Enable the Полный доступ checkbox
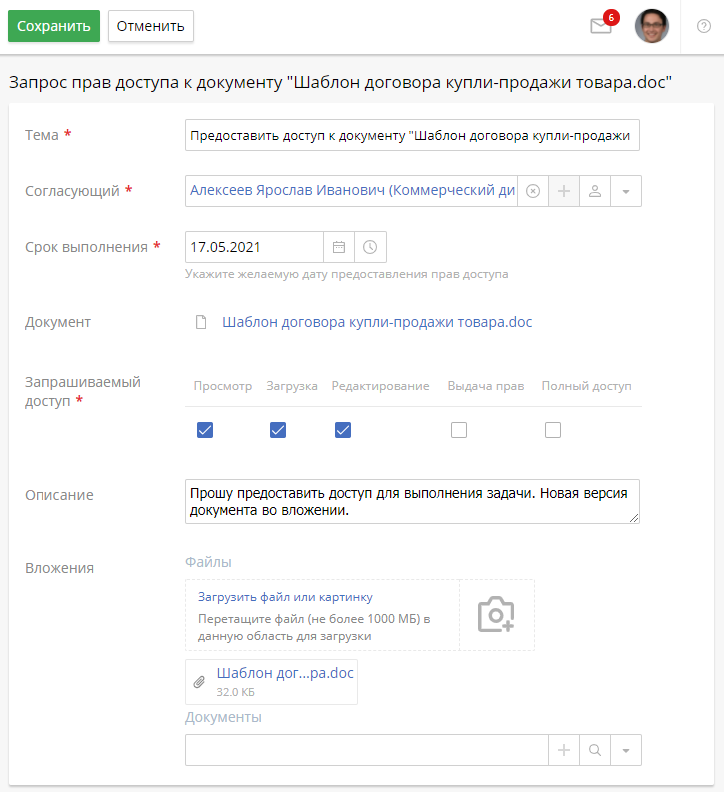Screen dimensions: 724x792 [x=553, y=430]
